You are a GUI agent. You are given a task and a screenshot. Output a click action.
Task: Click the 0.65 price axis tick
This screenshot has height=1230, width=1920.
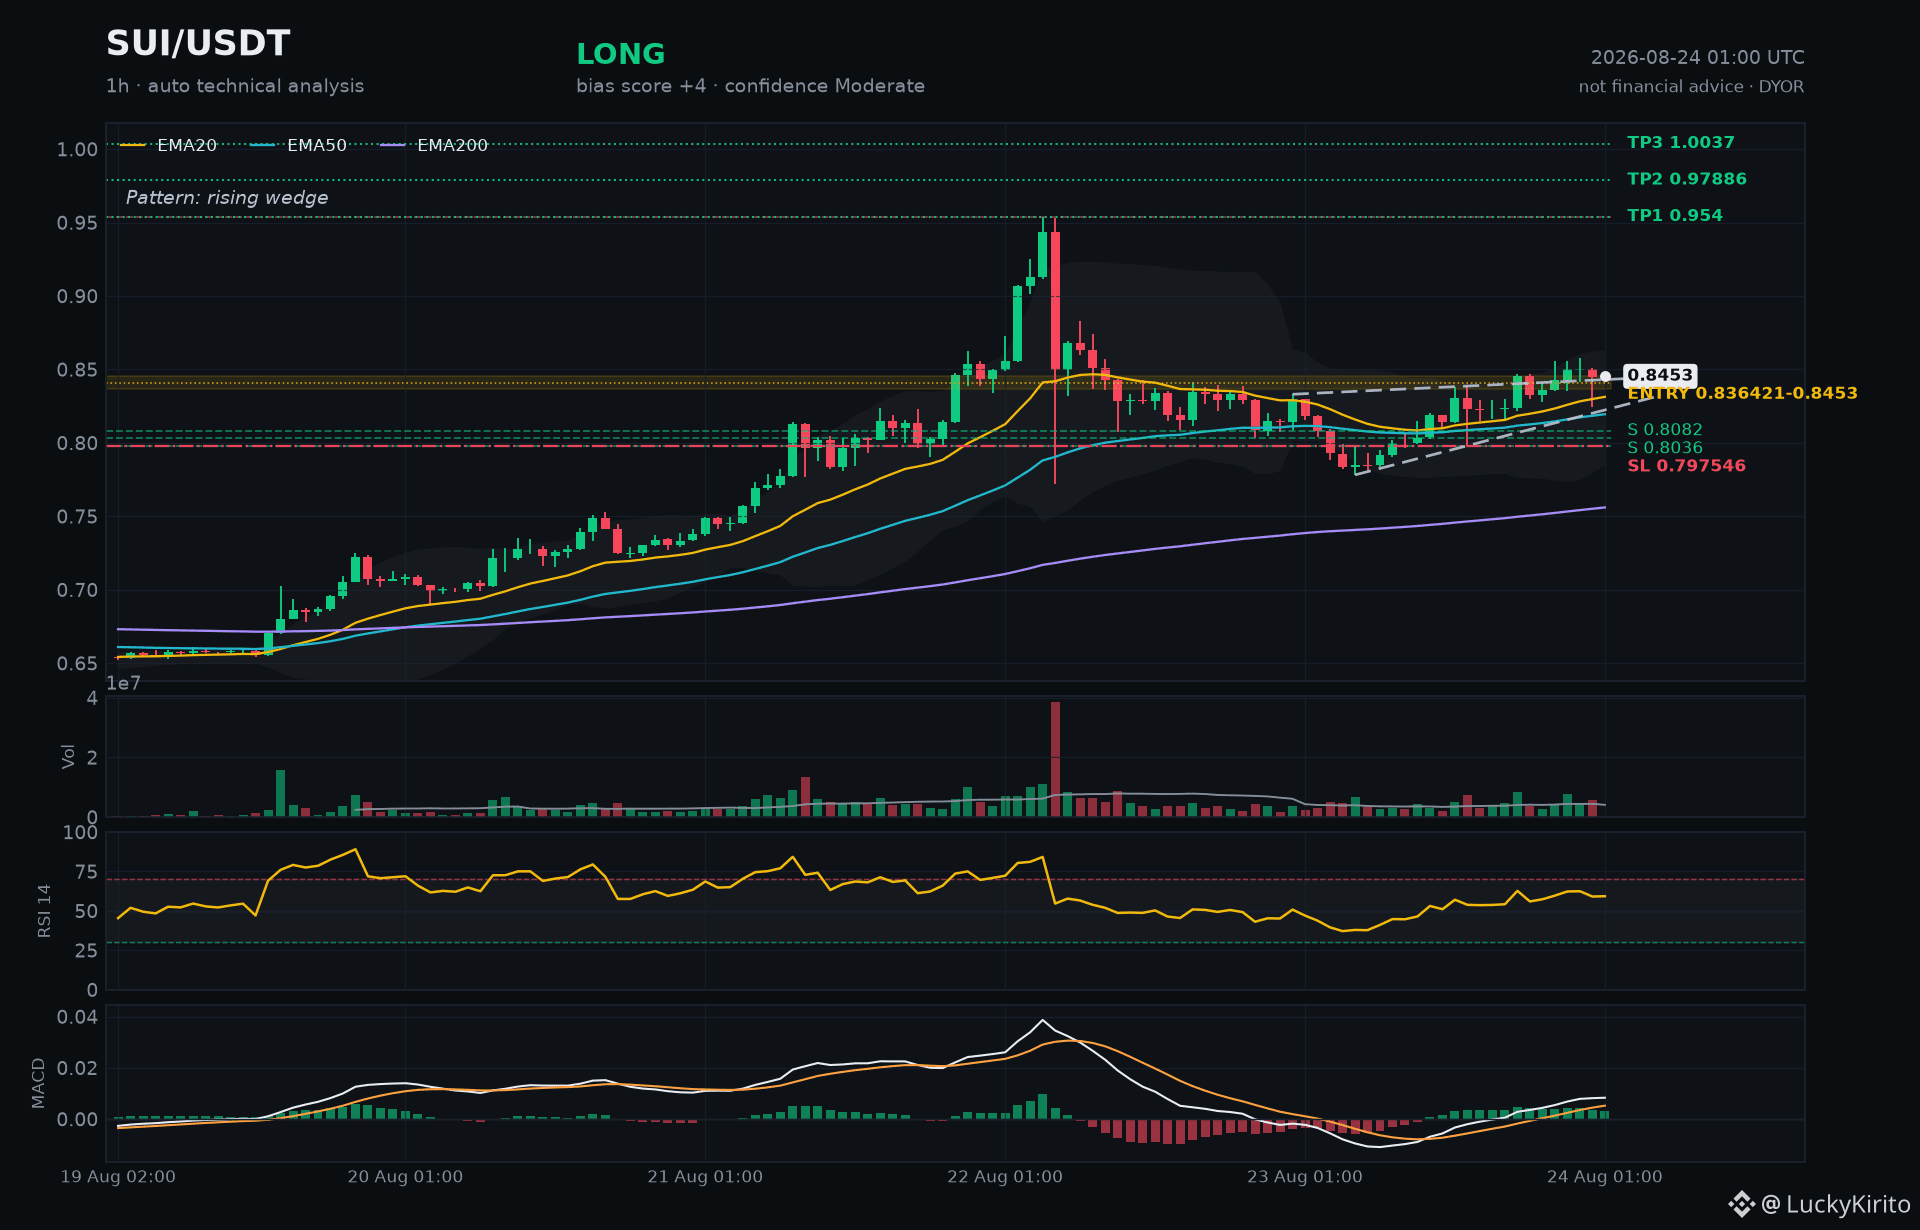click(77, 664)
